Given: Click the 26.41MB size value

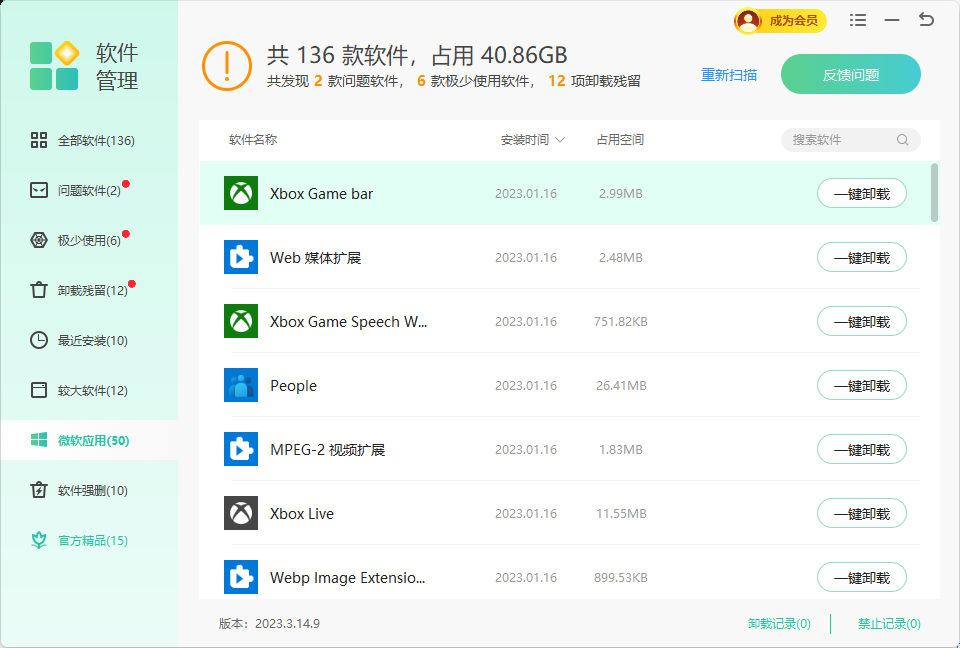Looking at the screenshot, I should 621,385.
